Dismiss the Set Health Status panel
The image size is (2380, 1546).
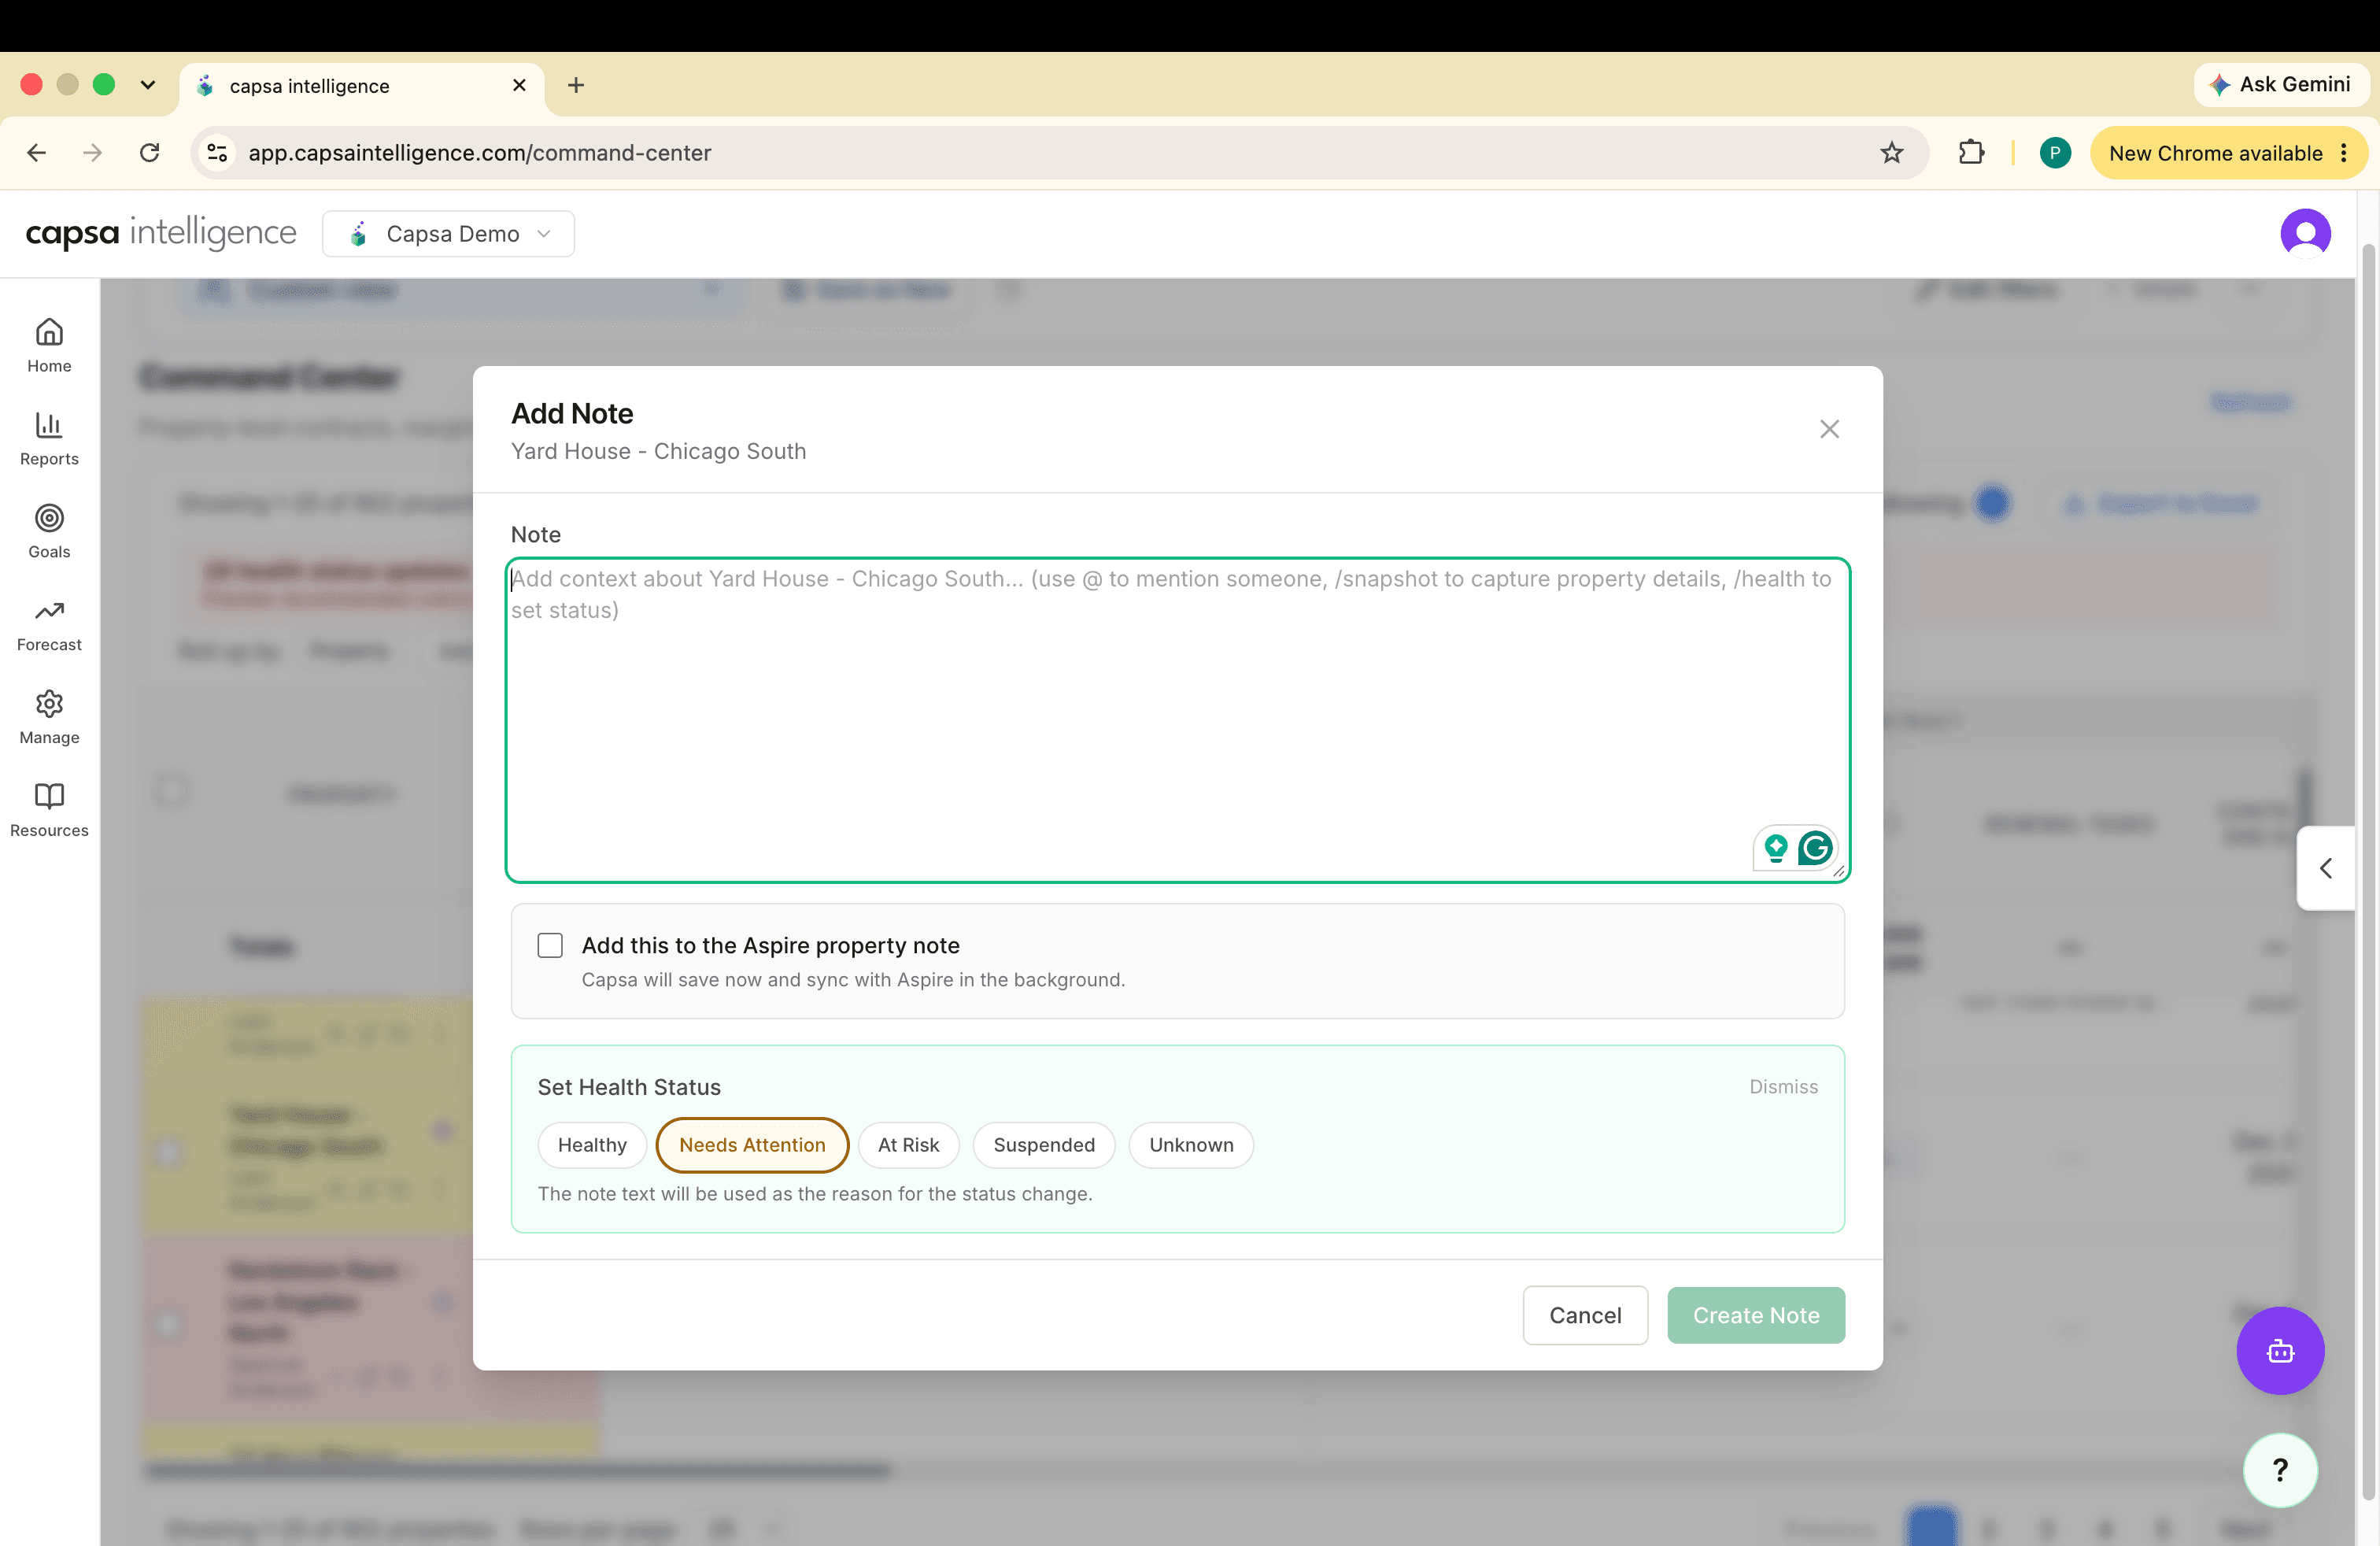click(1783, 1086)
